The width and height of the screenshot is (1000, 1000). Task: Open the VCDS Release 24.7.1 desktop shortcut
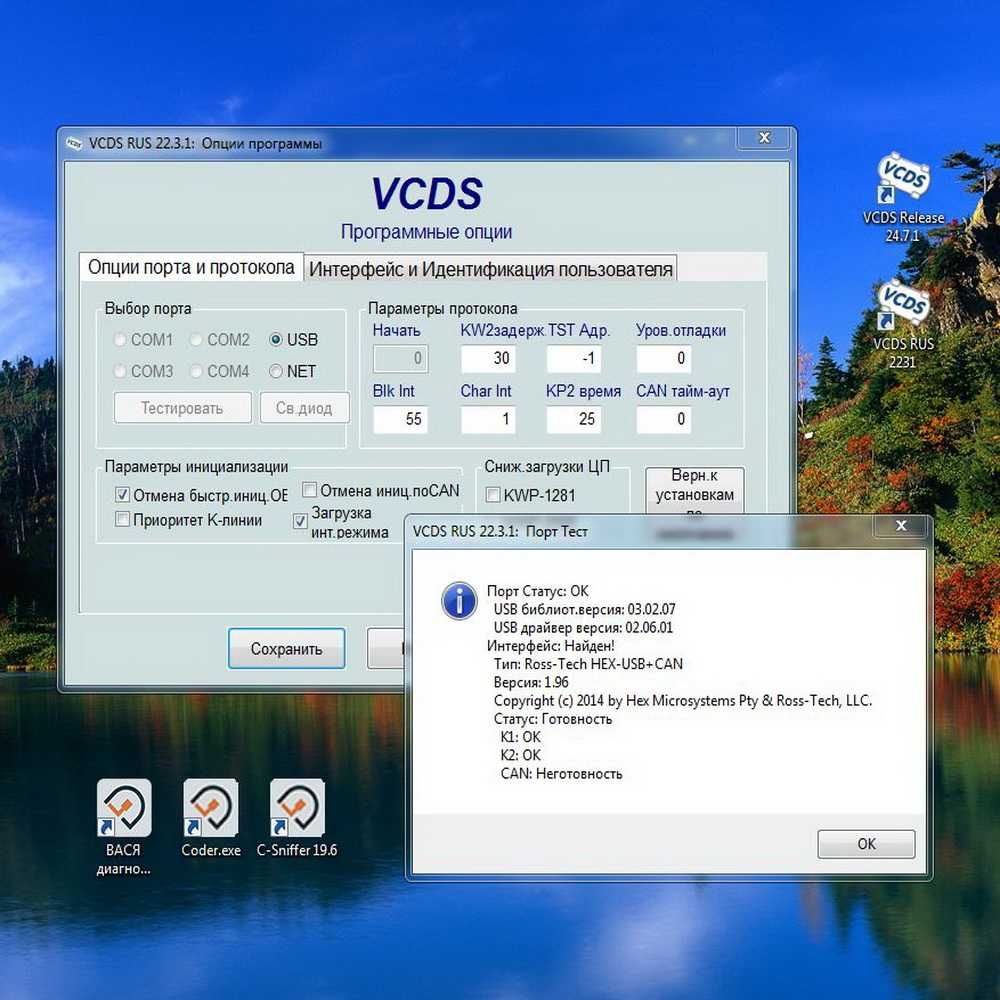903,196
